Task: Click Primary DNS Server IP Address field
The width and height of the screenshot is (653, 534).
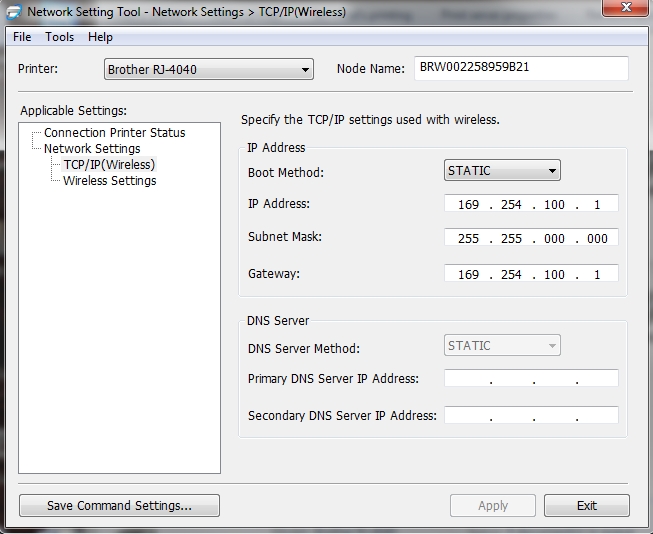Action: 531,379
